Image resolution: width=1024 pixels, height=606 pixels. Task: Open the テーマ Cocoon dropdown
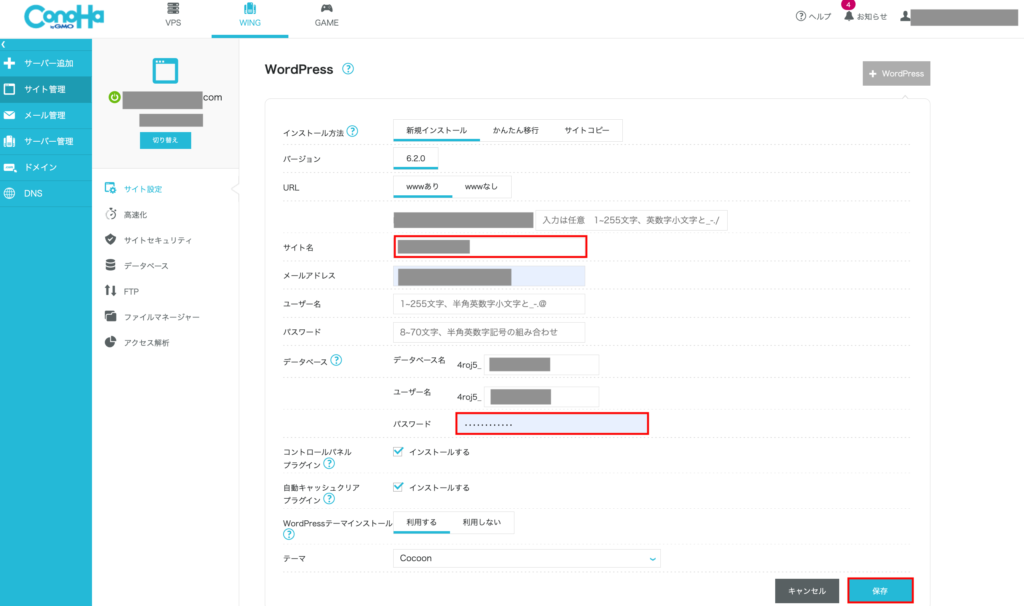526,558
